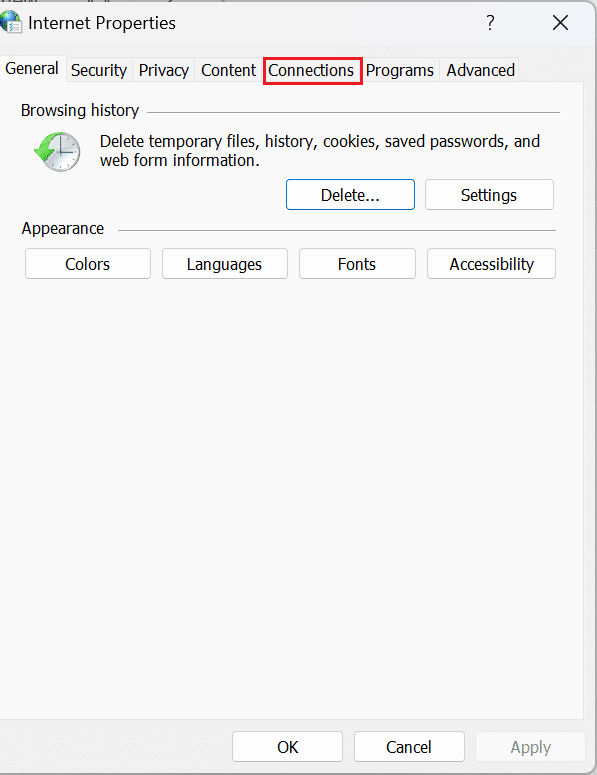
Task: Click the browsing history clock icon
Action: 58,152
